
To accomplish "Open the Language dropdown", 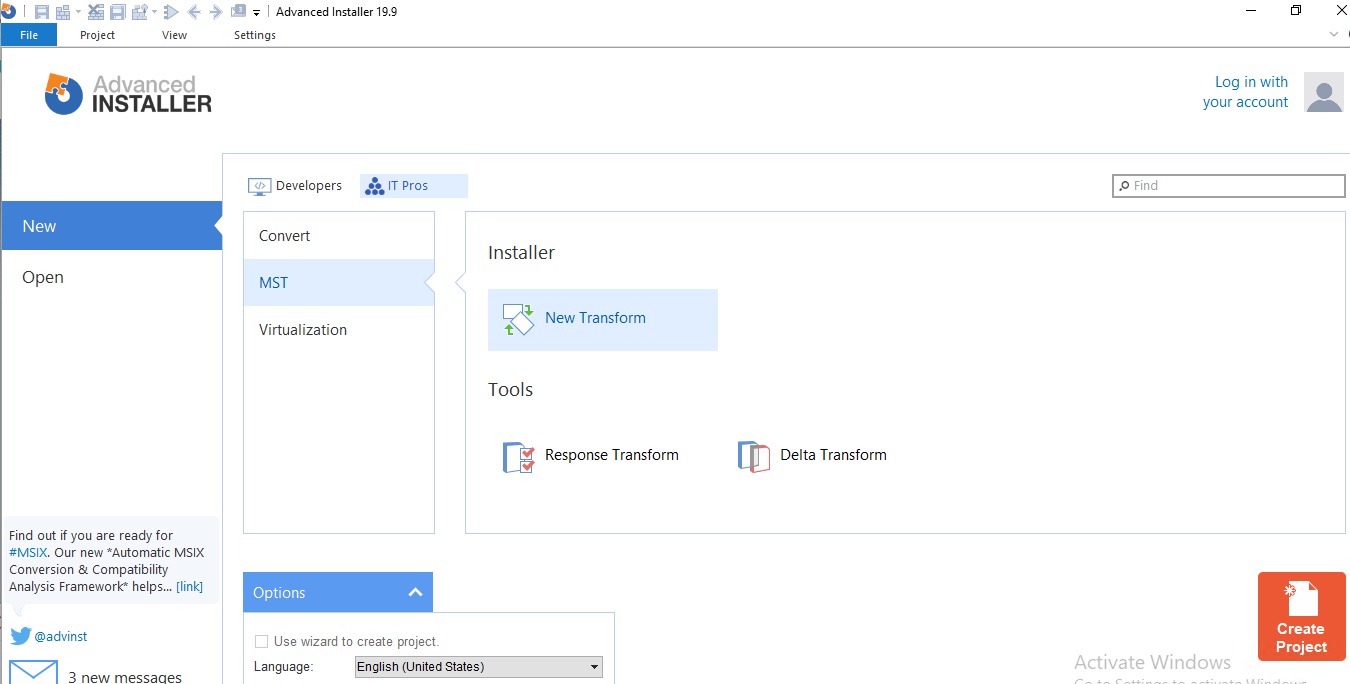I will [478, 666].
